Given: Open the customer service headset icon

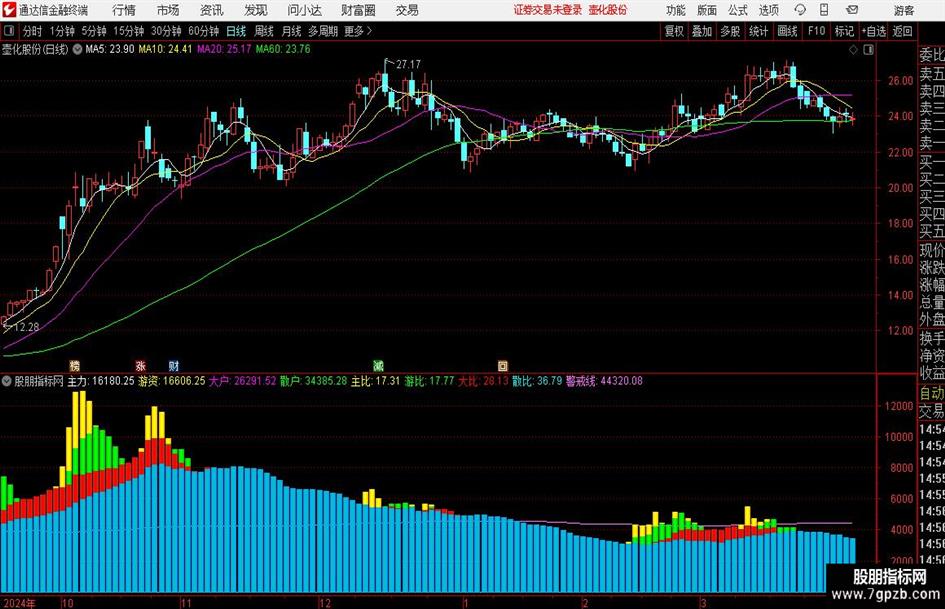Looking at the screenshot, I should [800, 10].
